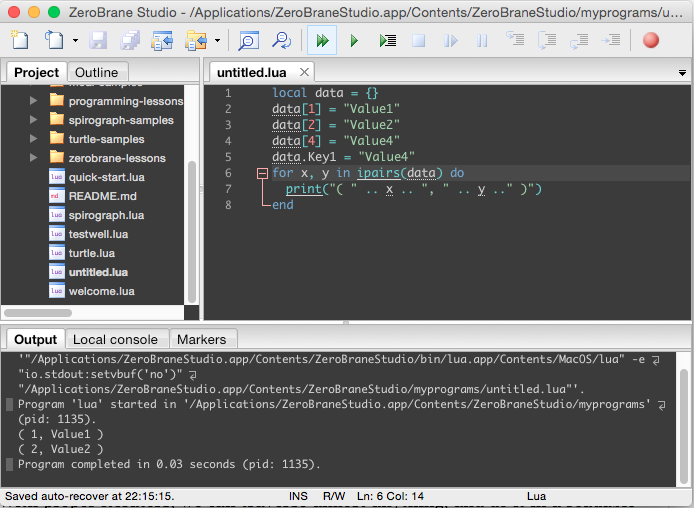The image size is (694, 508).
Task: Create a new file with toolbar icon
Action: 20,40
